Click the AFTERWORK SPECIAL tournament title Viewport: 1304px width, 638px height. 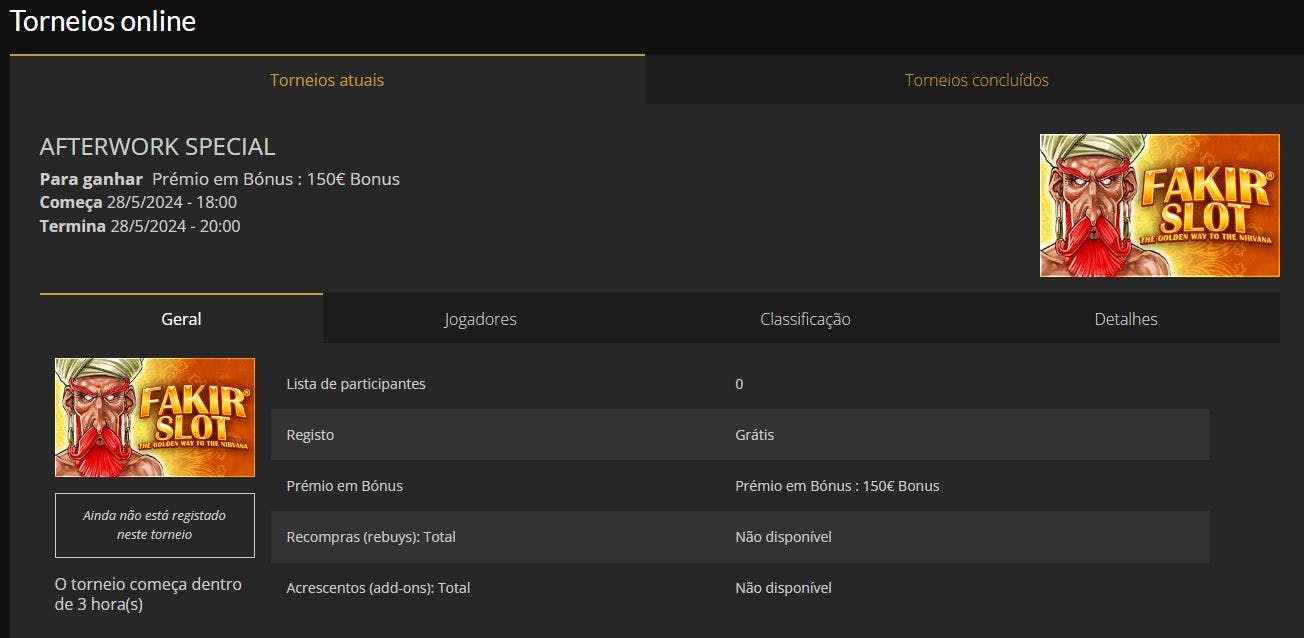point(157,147)
